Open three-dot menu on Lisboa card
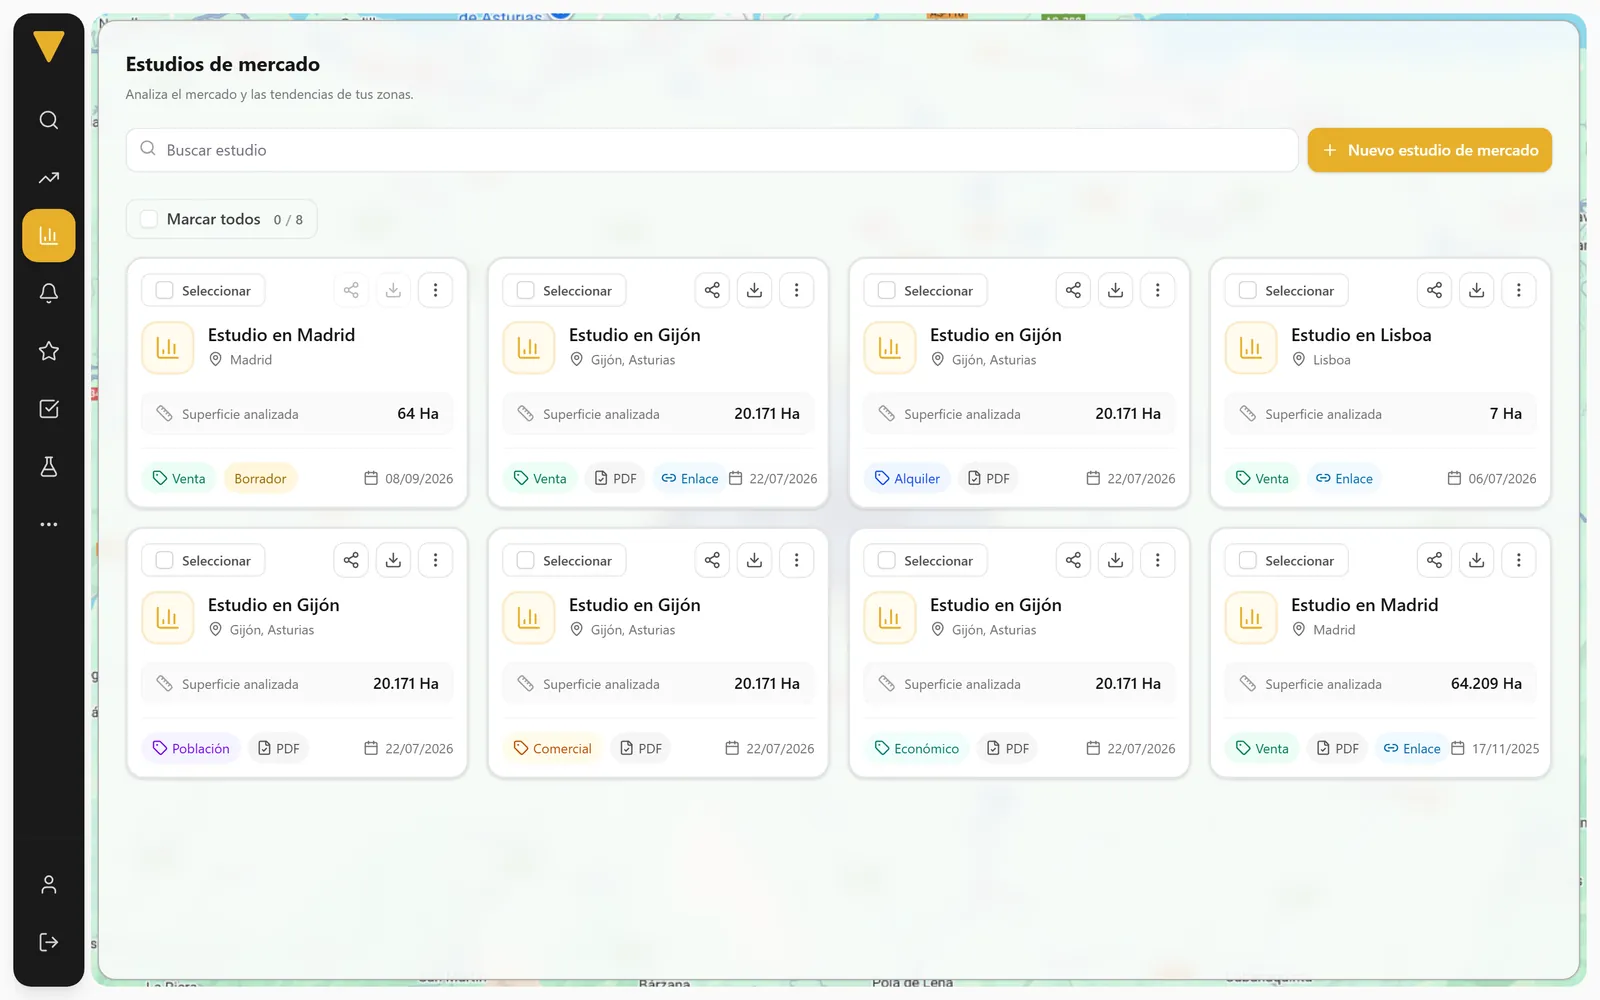 point(1519,290)
